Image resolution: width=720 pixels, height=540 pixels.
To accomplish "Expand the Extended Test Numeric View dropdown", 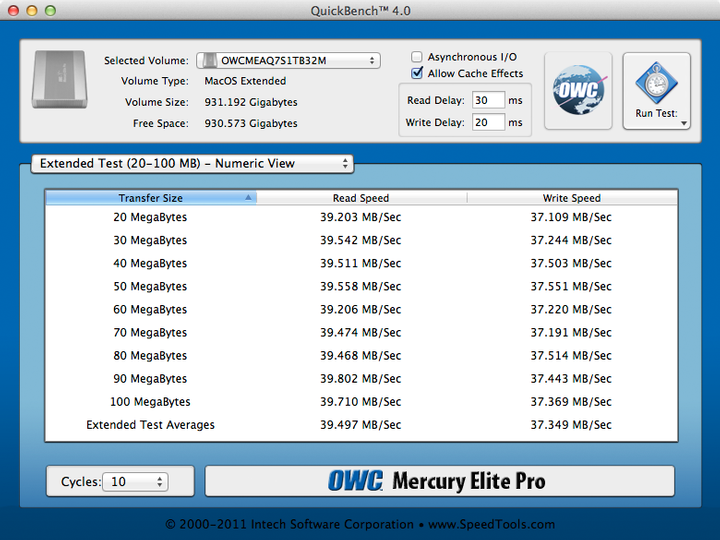I will 192,163.
